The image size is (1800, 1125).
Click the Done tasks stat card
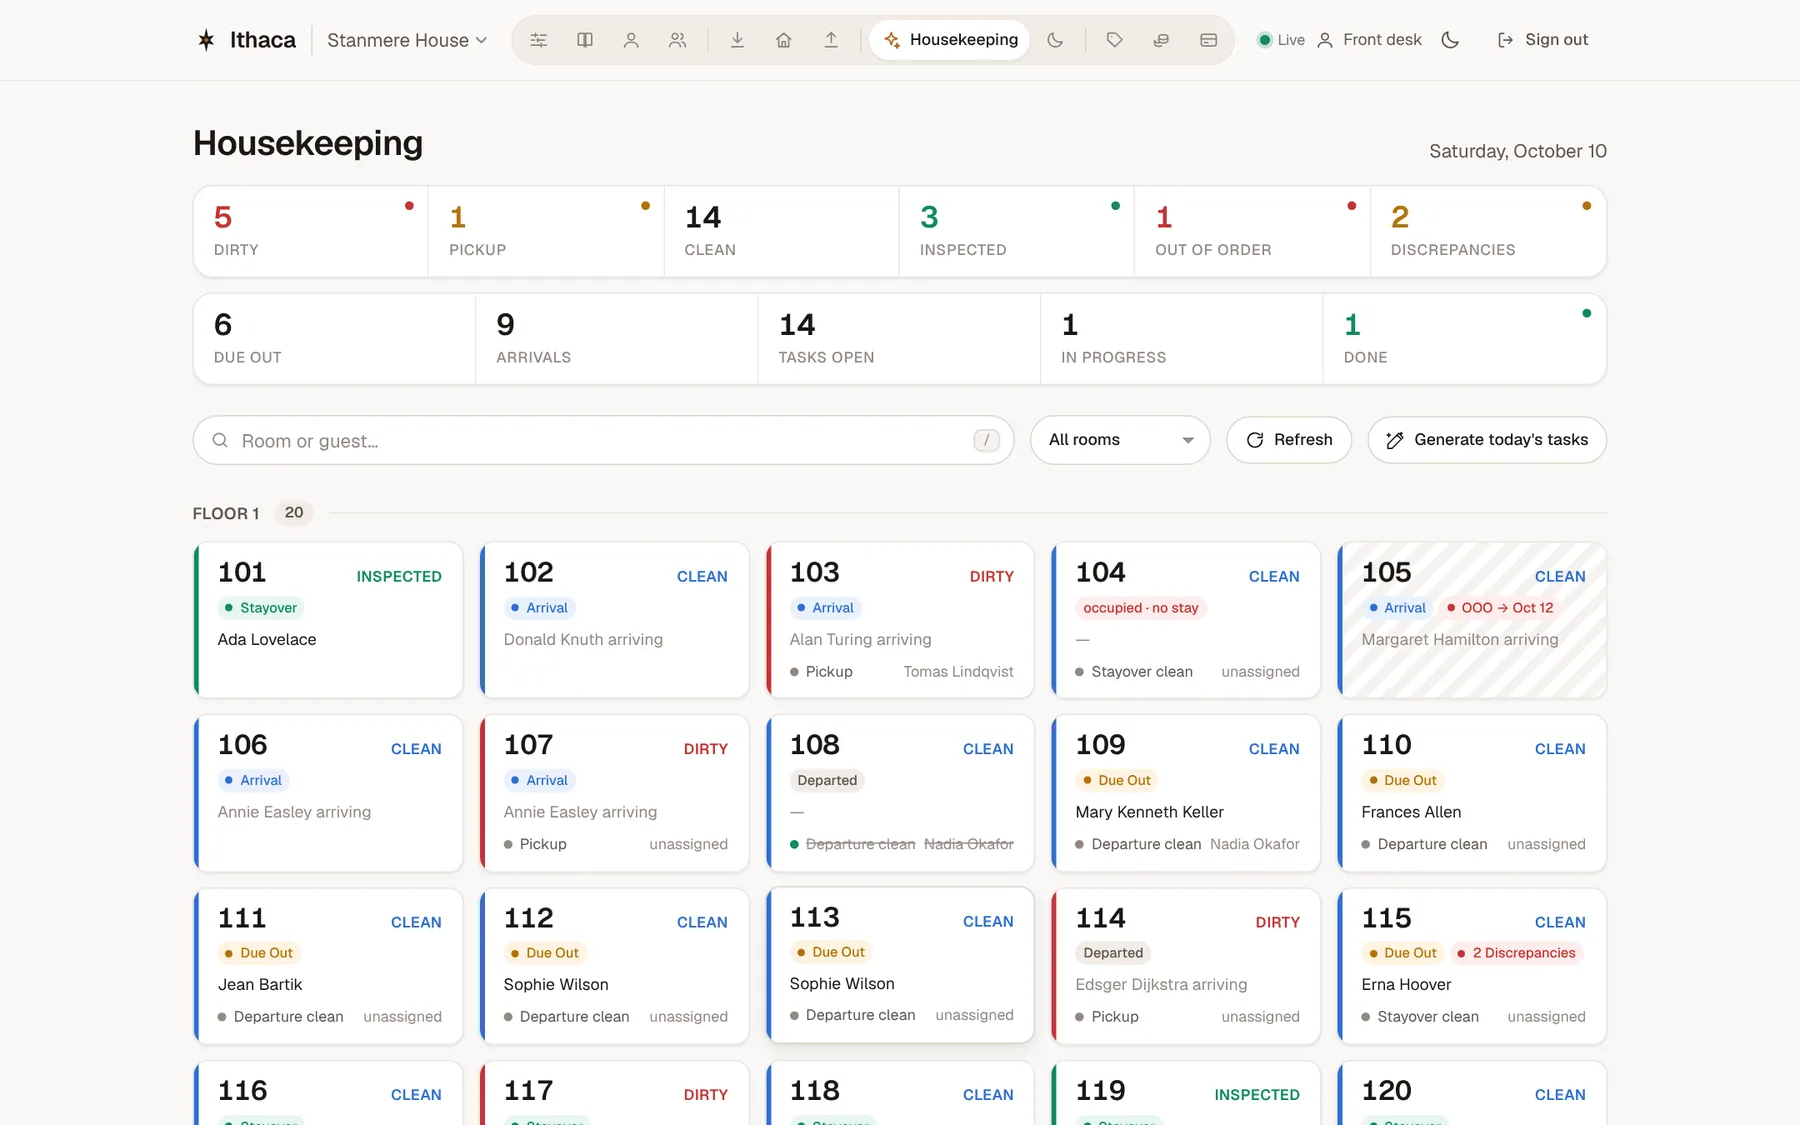(x=1464, y=339)
